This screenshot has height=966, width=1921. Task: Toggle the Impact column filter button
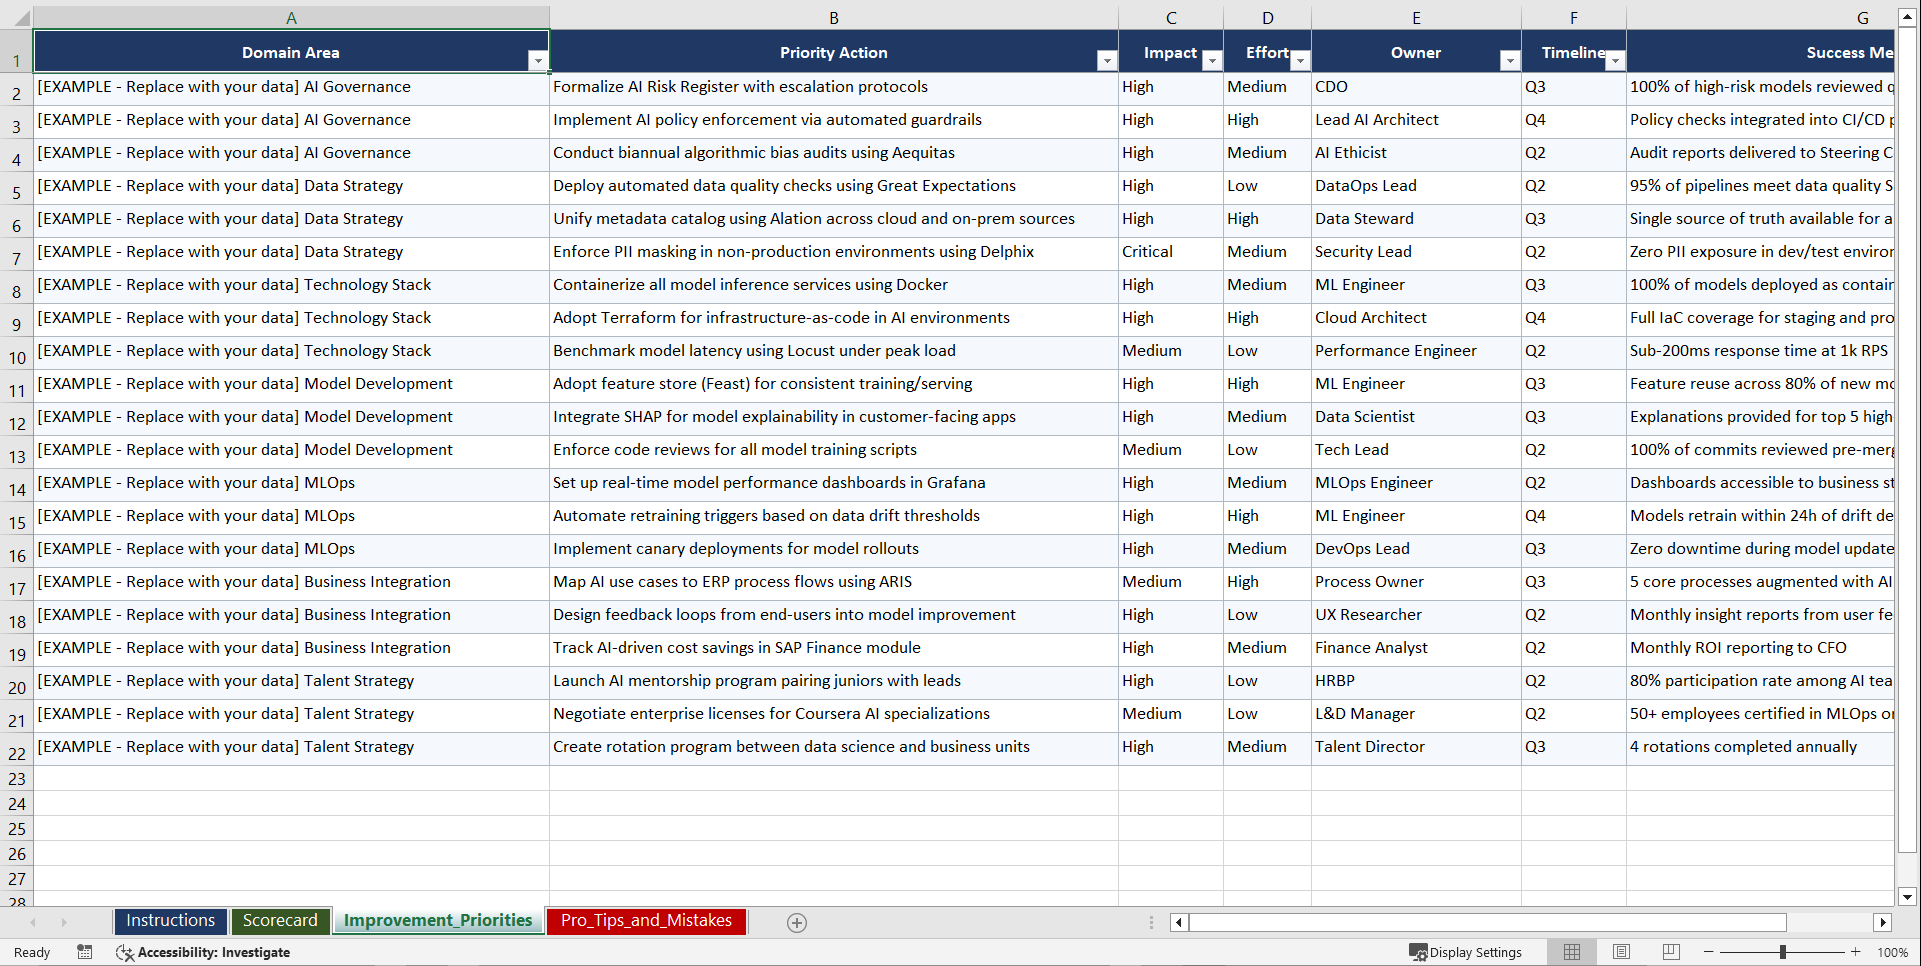click(x=1212, y=61)
